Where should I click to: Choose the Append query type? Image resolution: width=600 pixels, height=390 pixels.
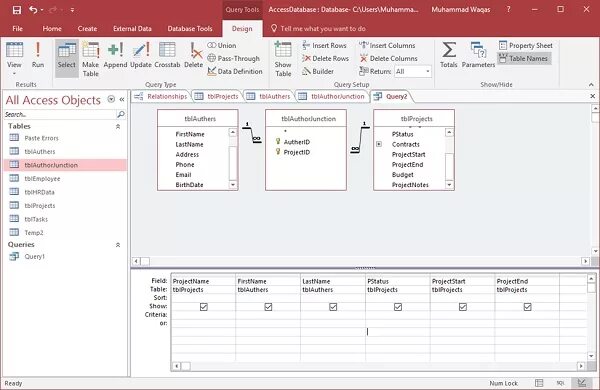[115, 55]
